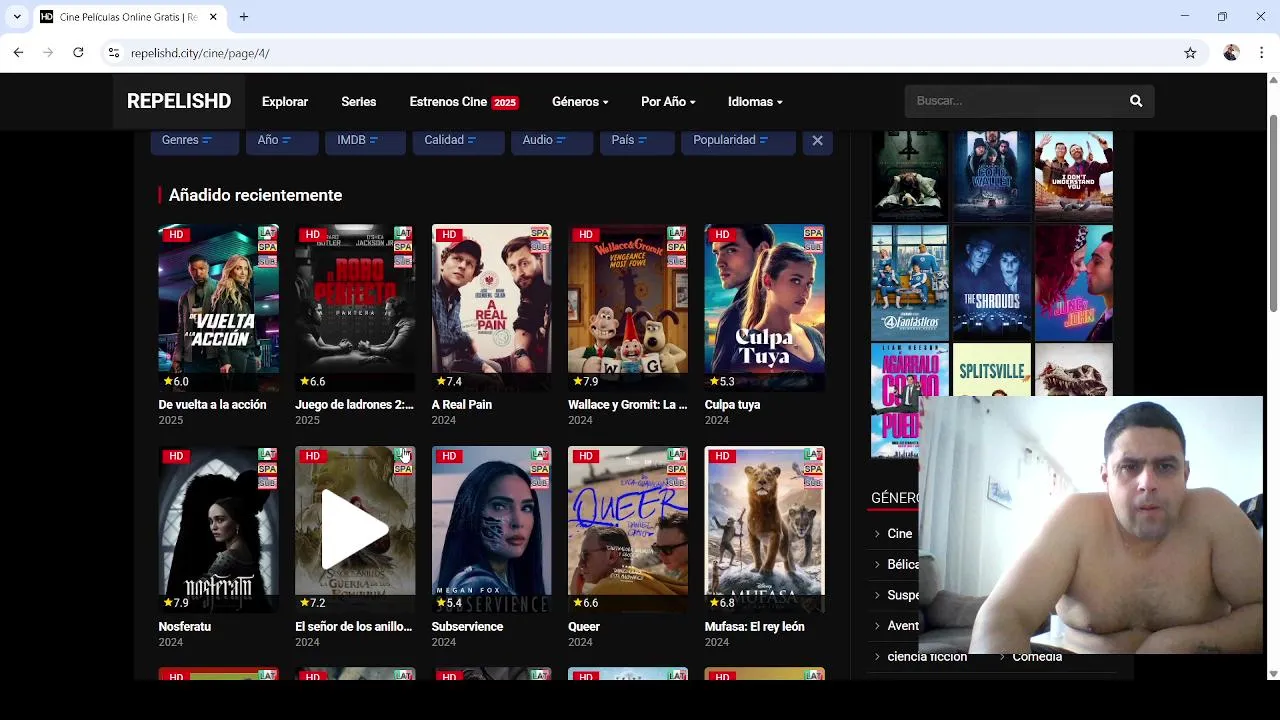Image resolution: width=1280 pixels, height=720 pixels.
Task: Click the Añadido recientemente heading
Action: 255,195
